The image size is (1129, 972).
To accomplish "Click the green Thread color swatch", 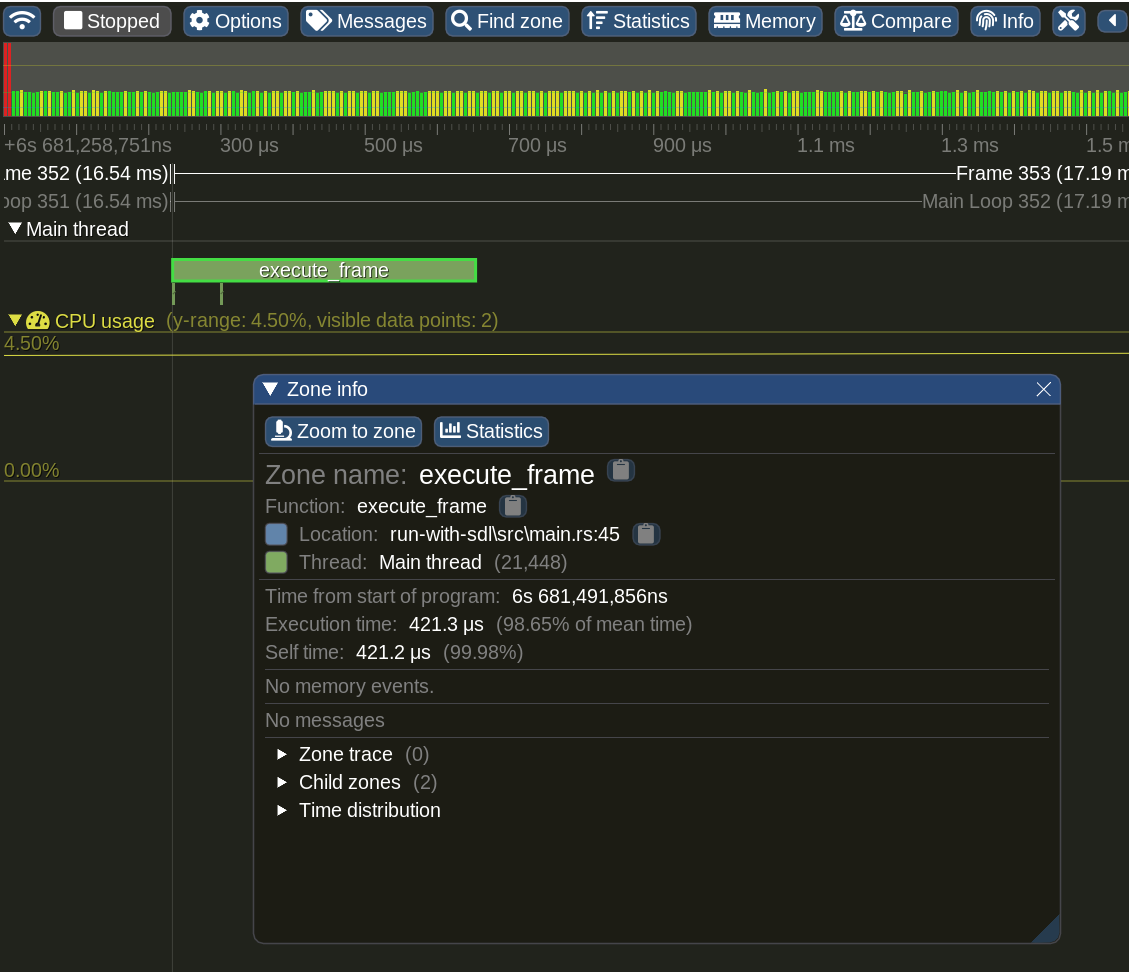I will (276, 562).
